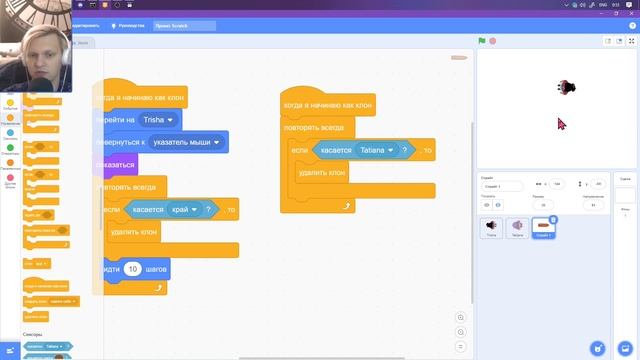Select the Trisha sprite thumbnail
The height and width of the screenshot is (360, 640).
(x=491, y=228)
